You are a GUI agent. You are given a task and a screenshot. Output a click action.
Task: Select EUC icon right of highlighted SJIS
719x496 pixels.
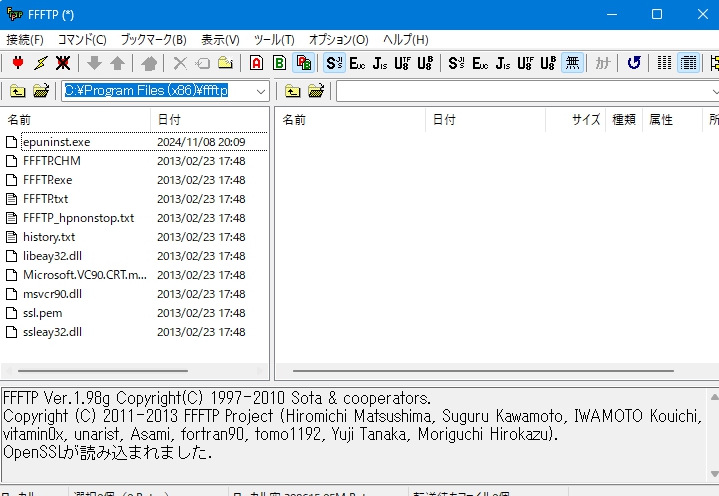(x=357, y=63)
